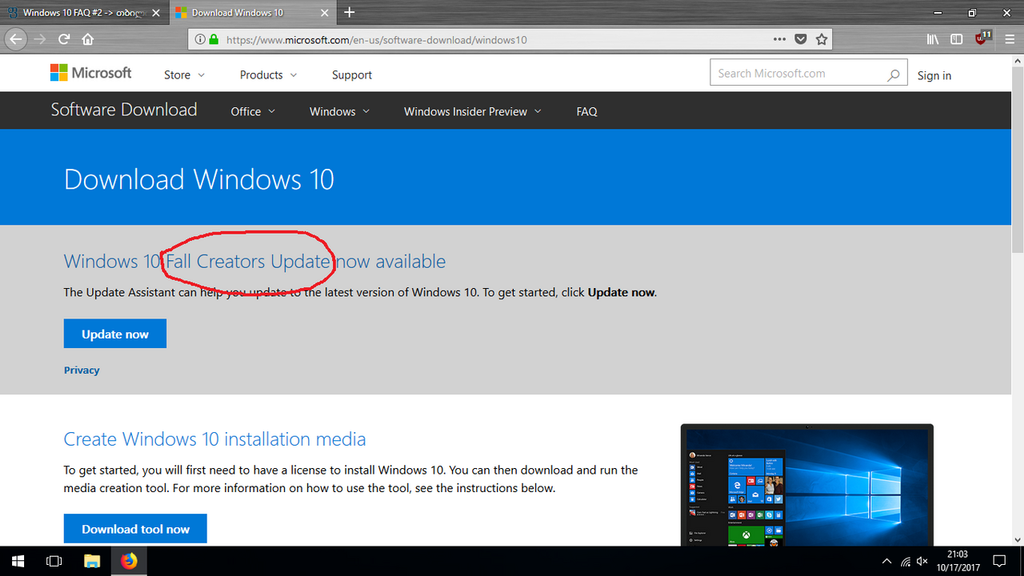Open the Firefox Library icon

tap(933, 39)
